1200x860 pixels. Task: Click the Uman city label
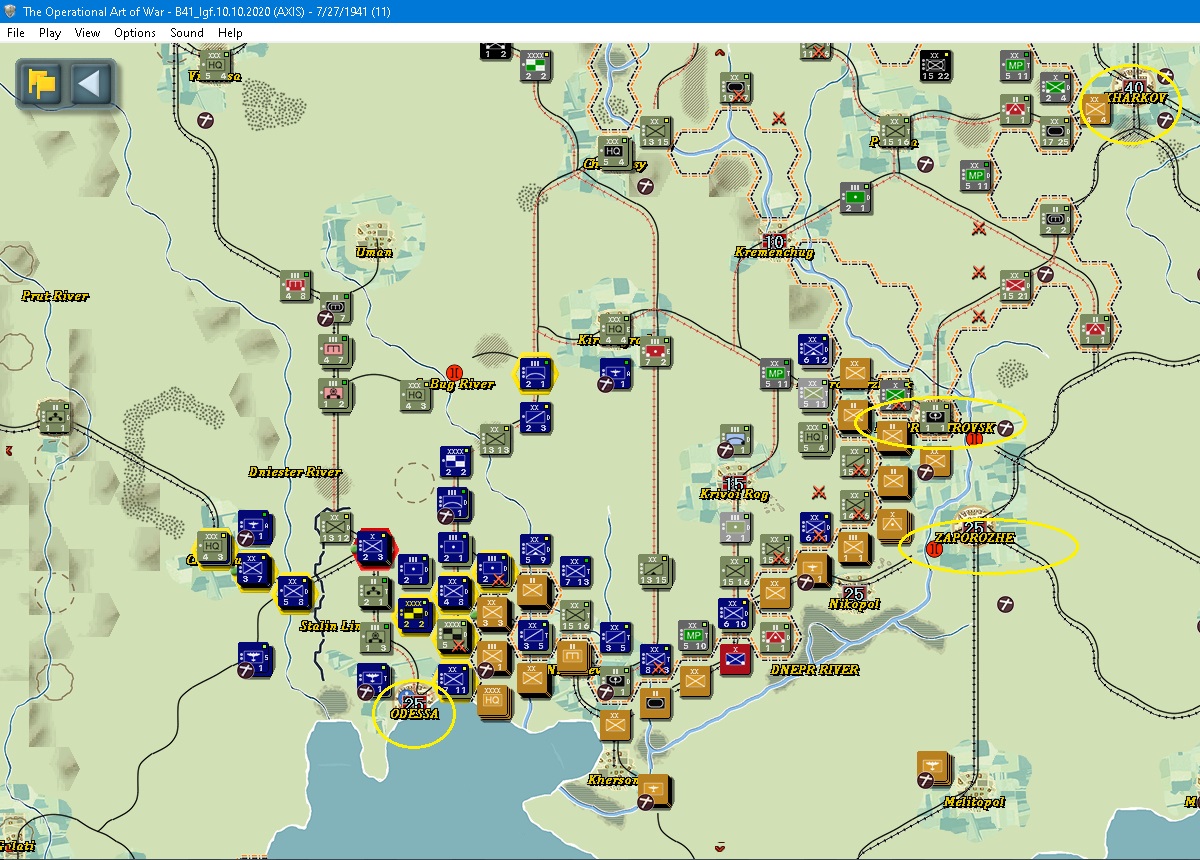(x=373, y=252)
